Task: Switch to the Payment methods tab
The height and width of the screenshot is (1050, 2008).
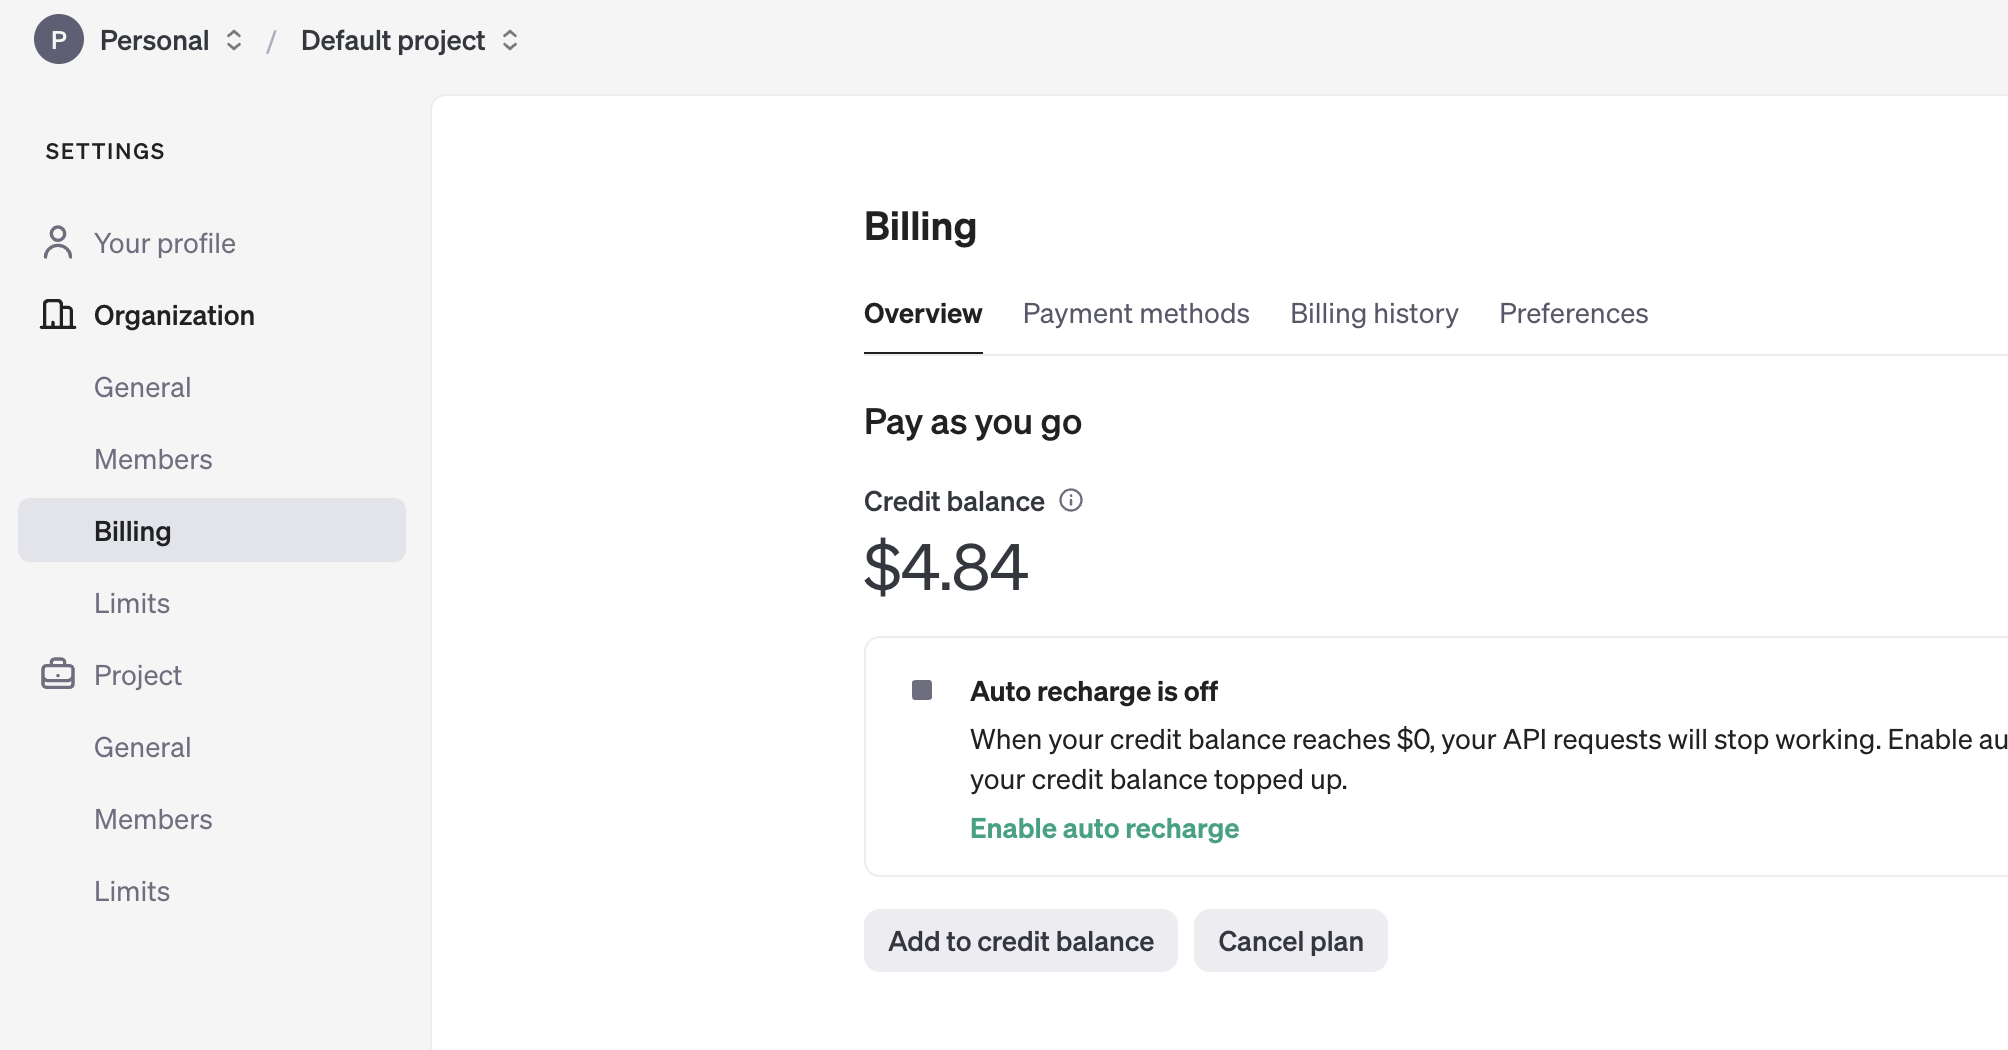Action: click(x=1136, y=314)
